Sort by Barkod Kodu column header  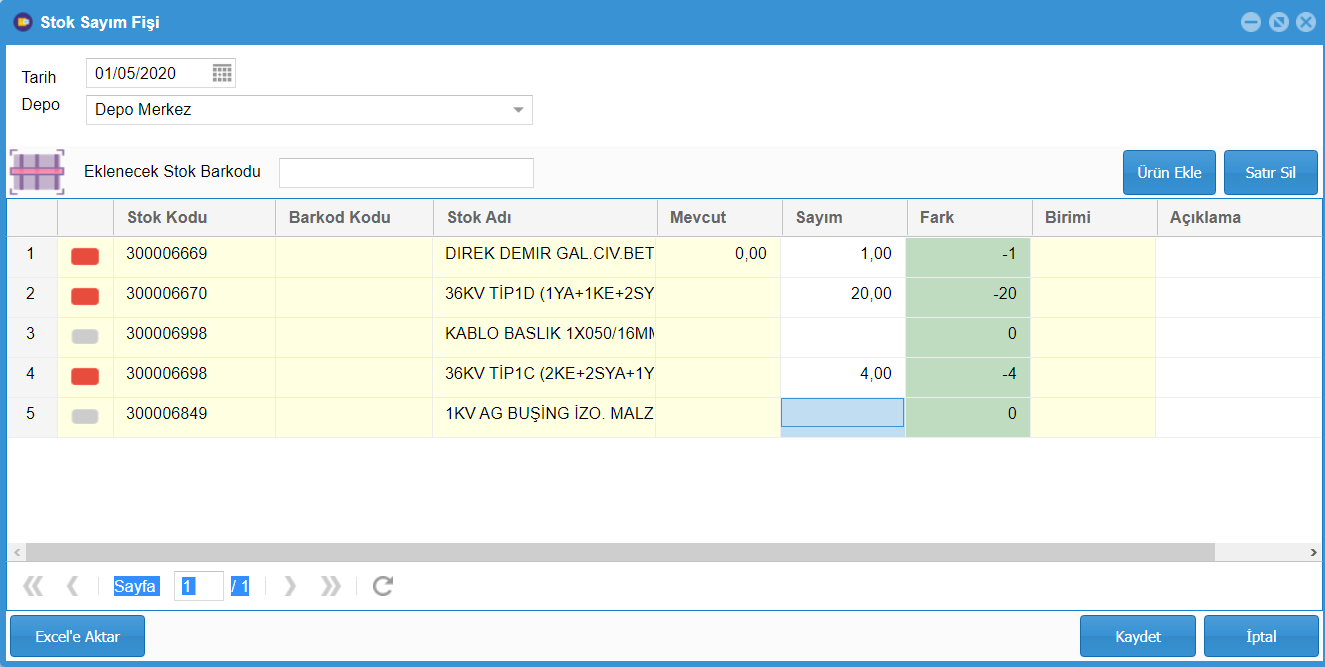coord(354,217)
